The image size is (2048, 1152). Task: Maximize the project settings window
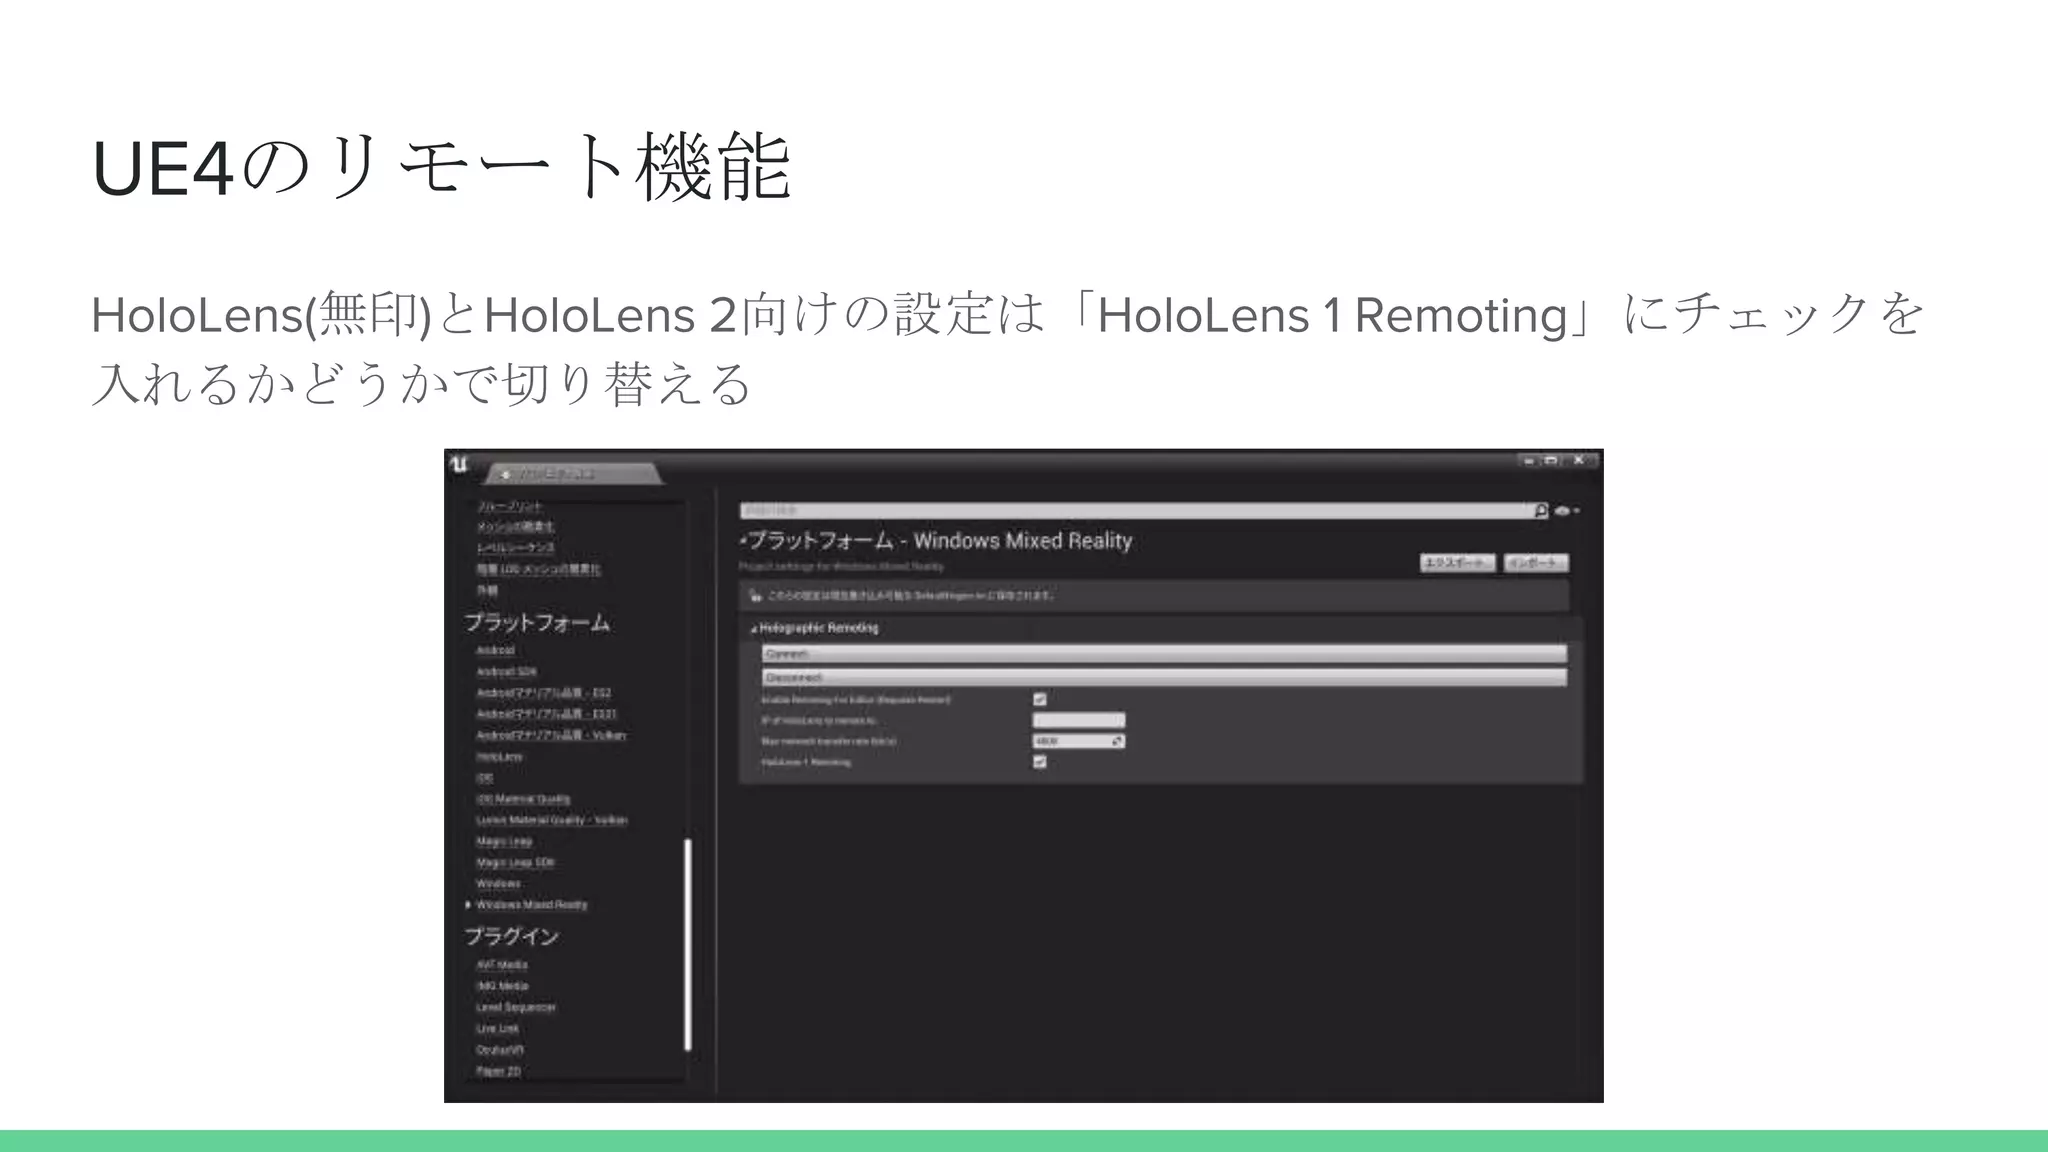pos(1551,461)
